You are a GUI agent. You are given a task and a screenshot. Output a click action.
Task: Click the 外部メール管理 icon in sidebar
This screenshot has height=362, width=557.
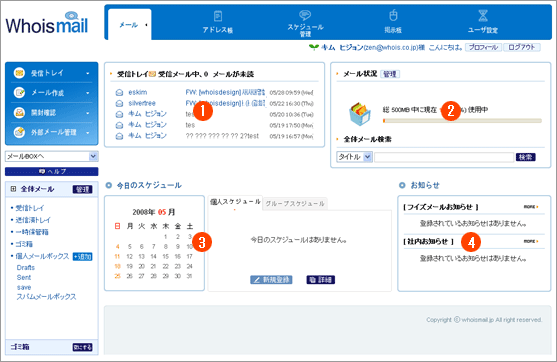click(19, 132)
